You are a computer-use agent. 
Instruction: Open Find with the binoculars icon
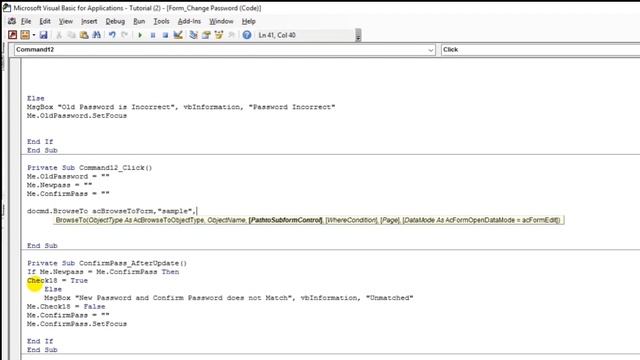click(x=97, y=35)
